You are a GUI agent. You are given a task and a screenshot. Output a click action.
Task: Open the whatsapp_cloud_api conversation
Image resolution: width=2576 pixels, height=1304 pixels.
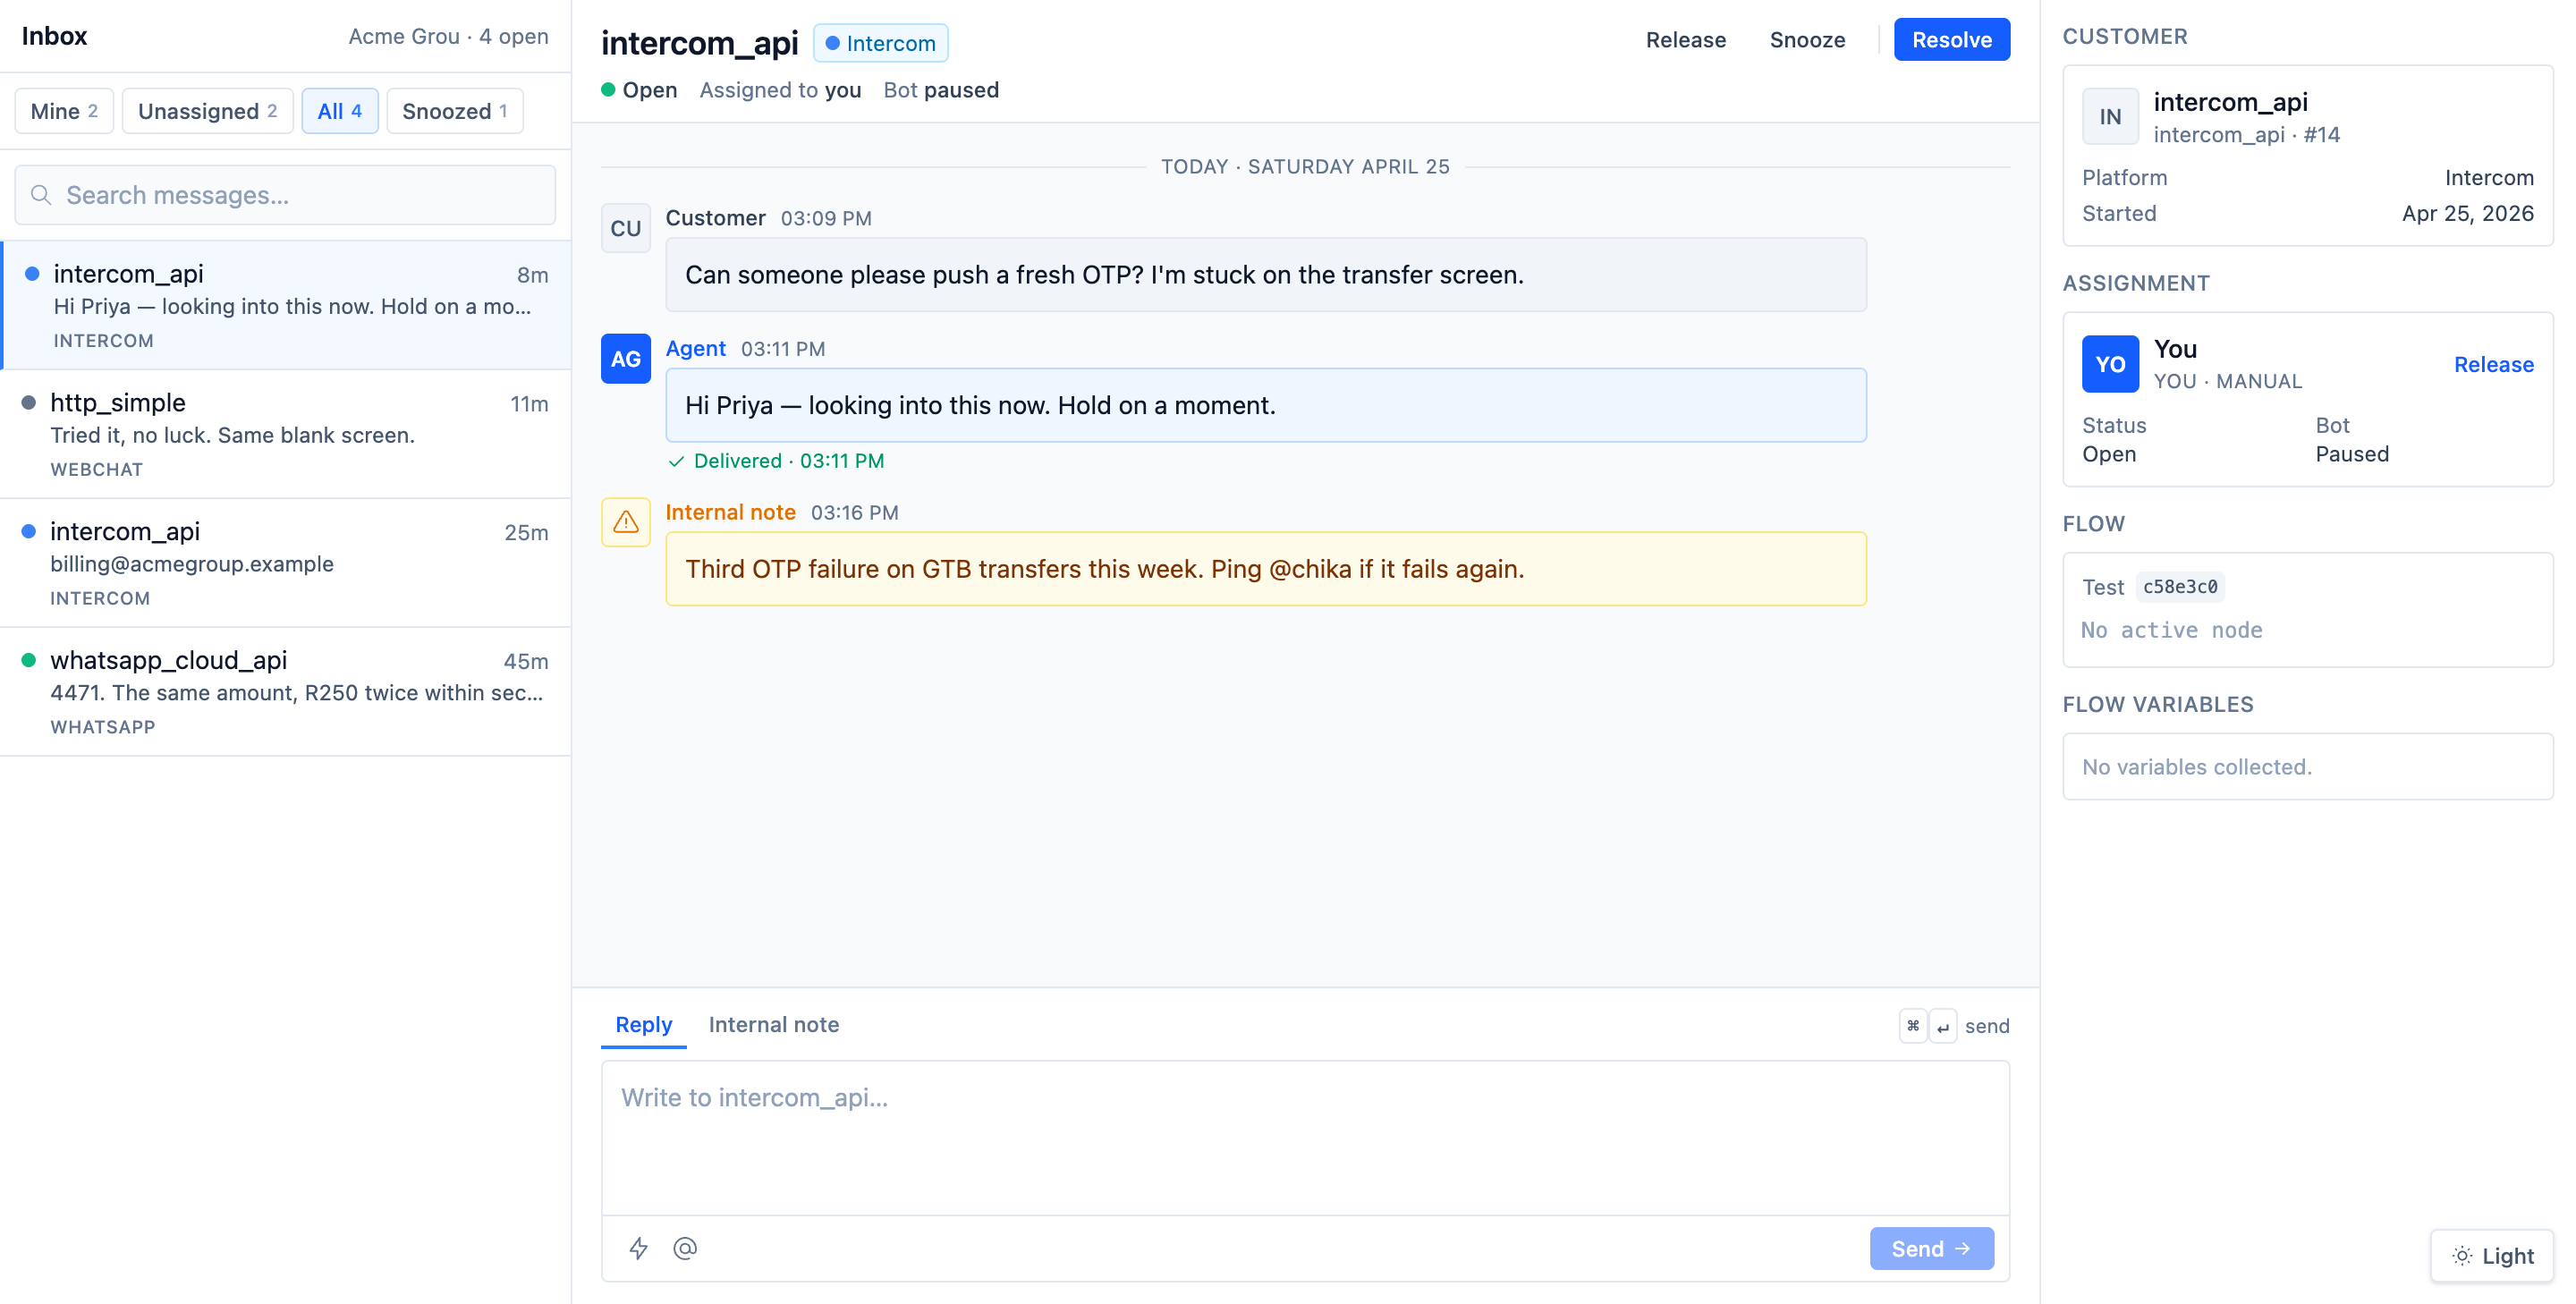[x=285, y=692]
